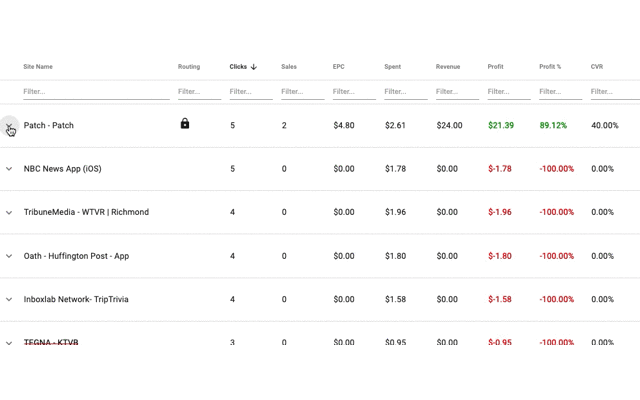Click the $2.61 spent value

click(395, 125)
